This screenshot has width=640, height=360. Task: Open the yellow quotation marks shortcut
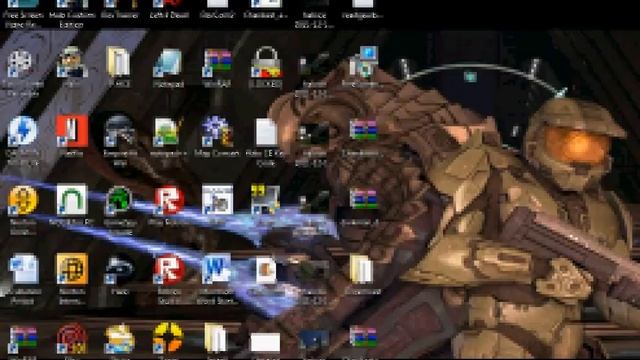tap(265, 200)
